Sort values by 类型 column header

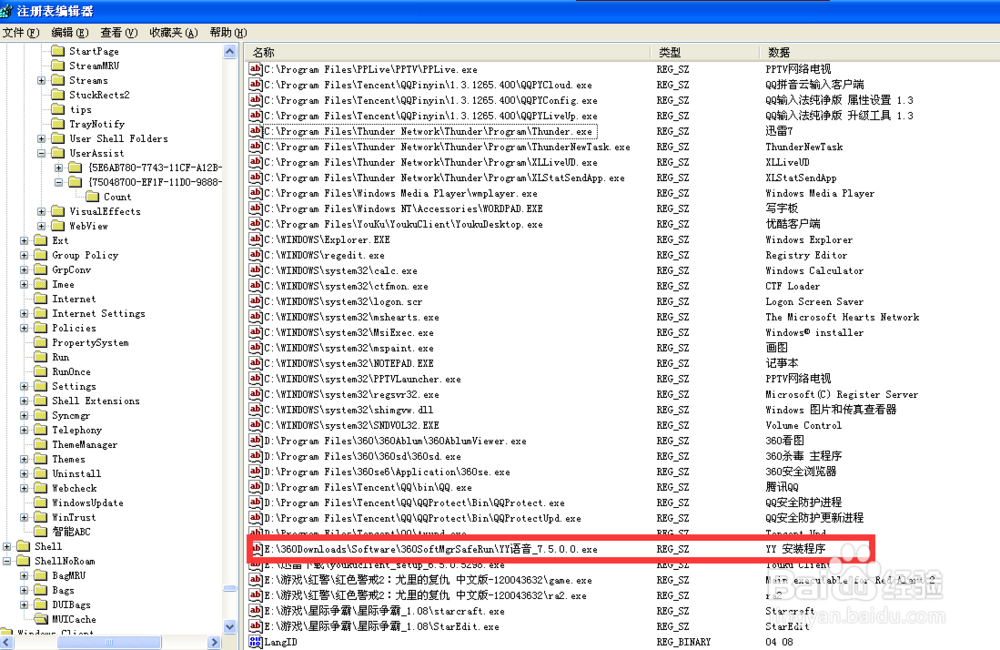tap(705, 52)
